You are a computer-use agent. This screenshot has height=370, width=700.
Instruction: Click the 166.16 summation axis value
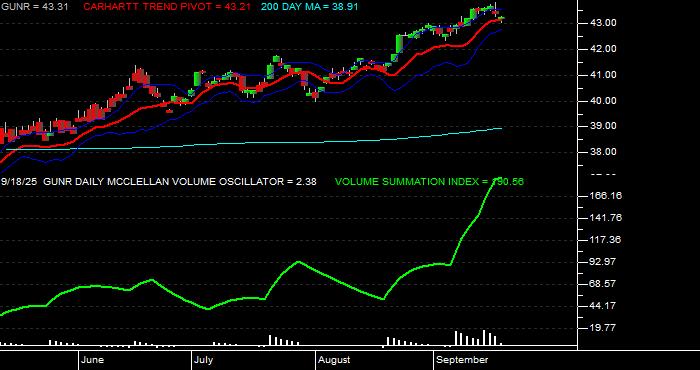tap(606, 196)
